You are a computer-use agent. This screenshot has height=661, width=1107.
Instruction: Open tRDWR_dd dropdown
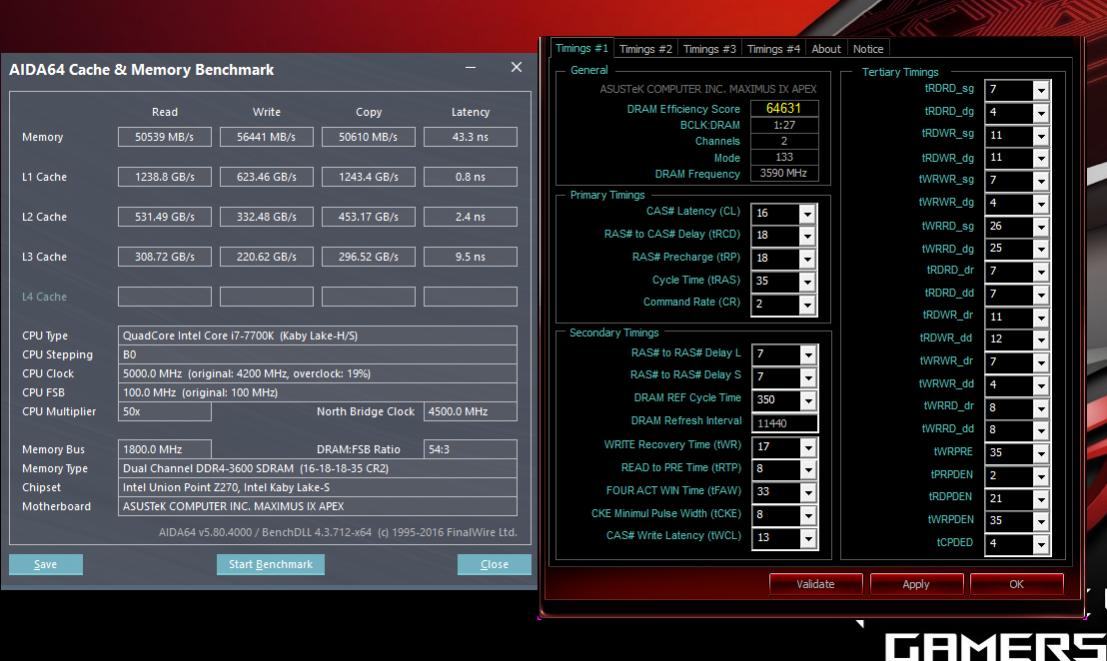(1041, 340)
